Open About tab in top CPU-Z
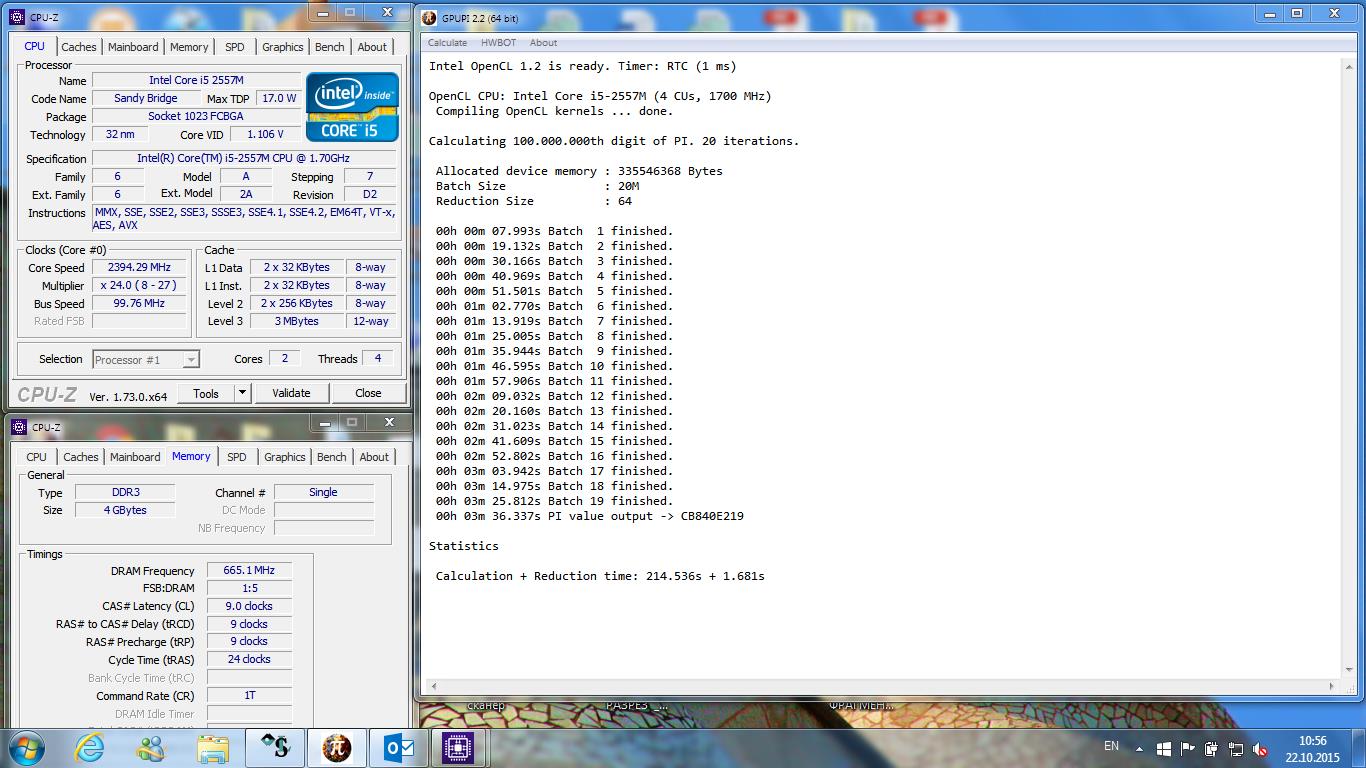Viewport: 1366px width, 768px height. coord(372,47)
